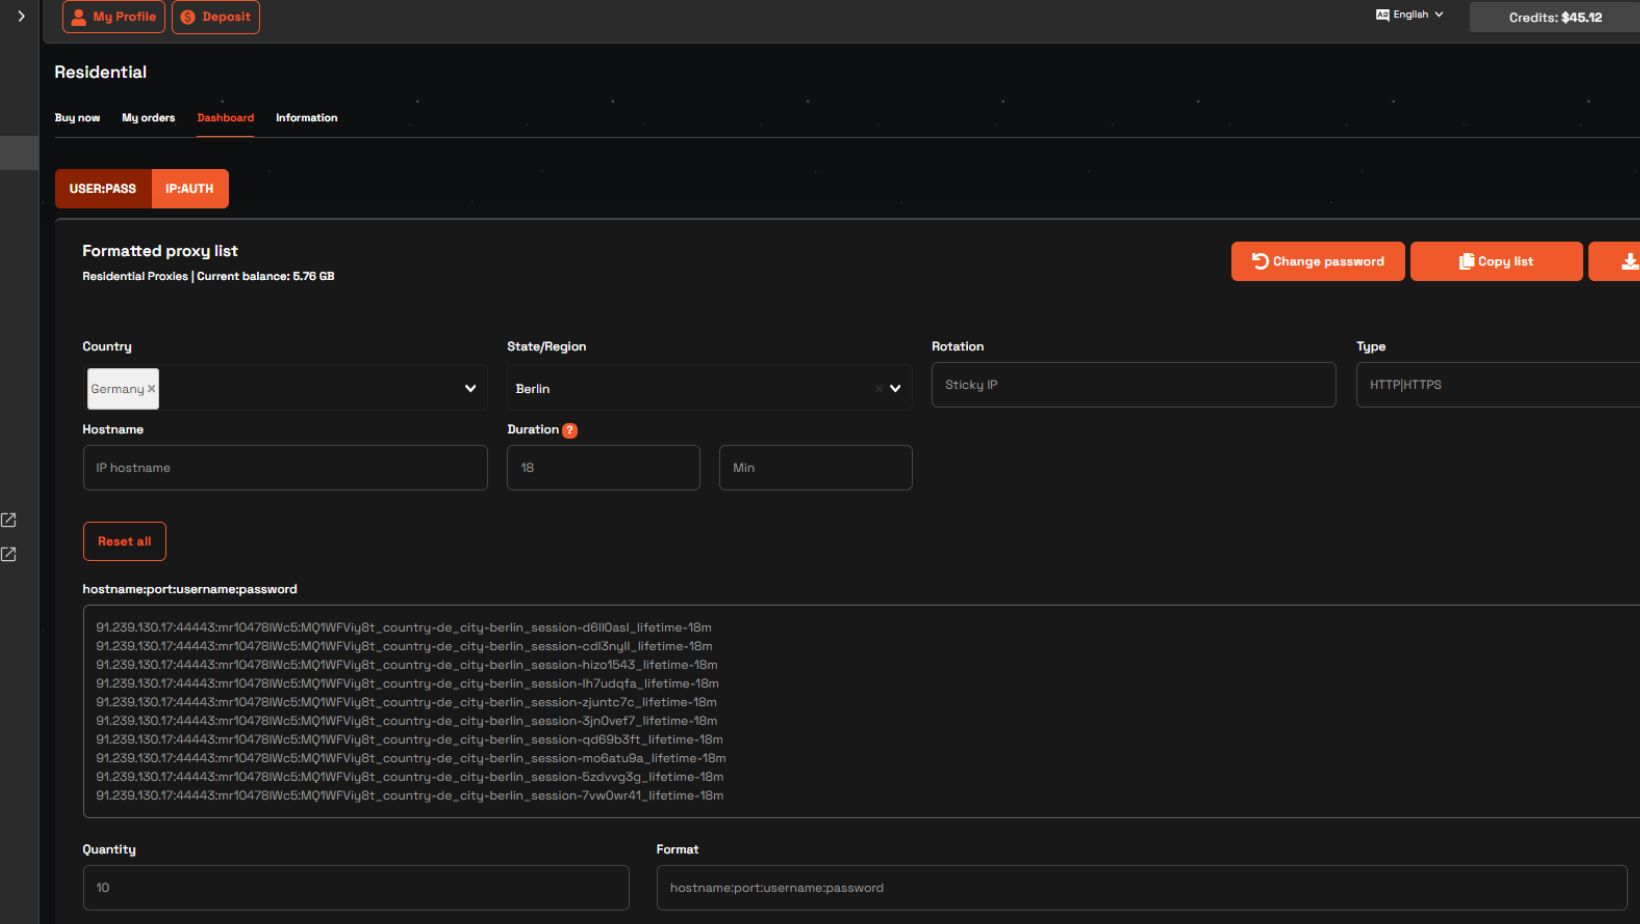Click proxy line with session-7vw0wr41
Screen dimensions: 1640x924
point(410,796)
